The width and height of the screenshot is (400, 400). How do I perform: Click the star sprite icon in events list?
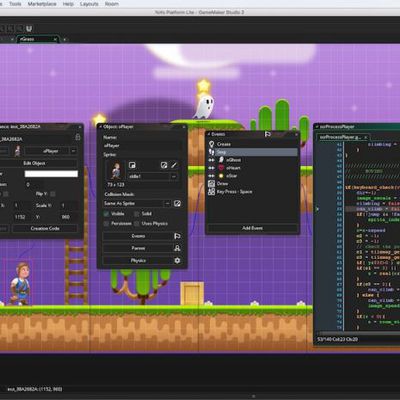point(221,176)
